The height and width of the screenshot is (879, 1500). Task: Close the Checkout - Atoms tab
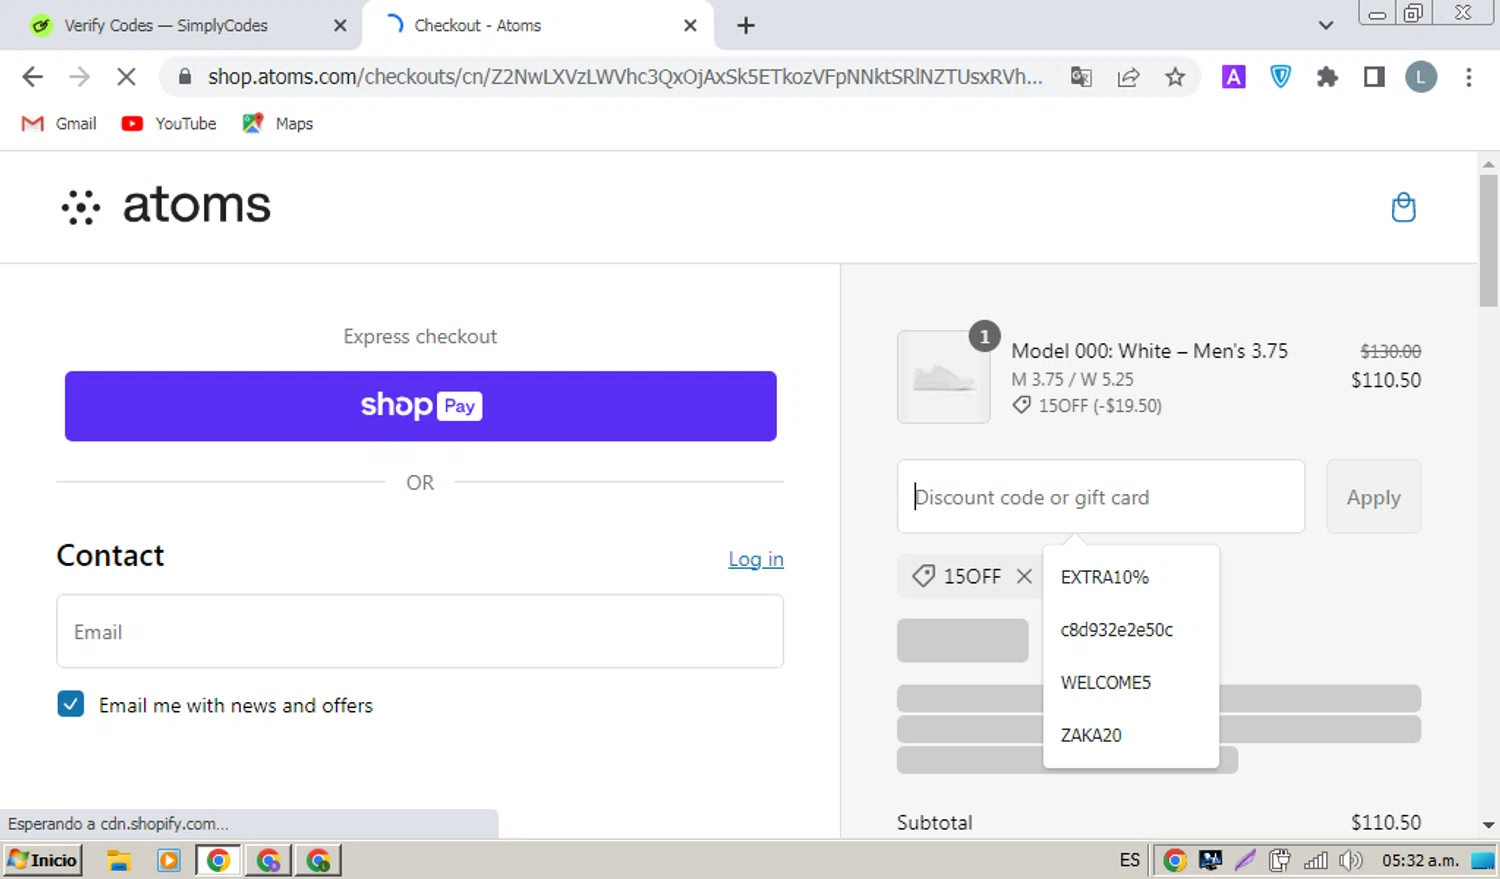(690, 26)
